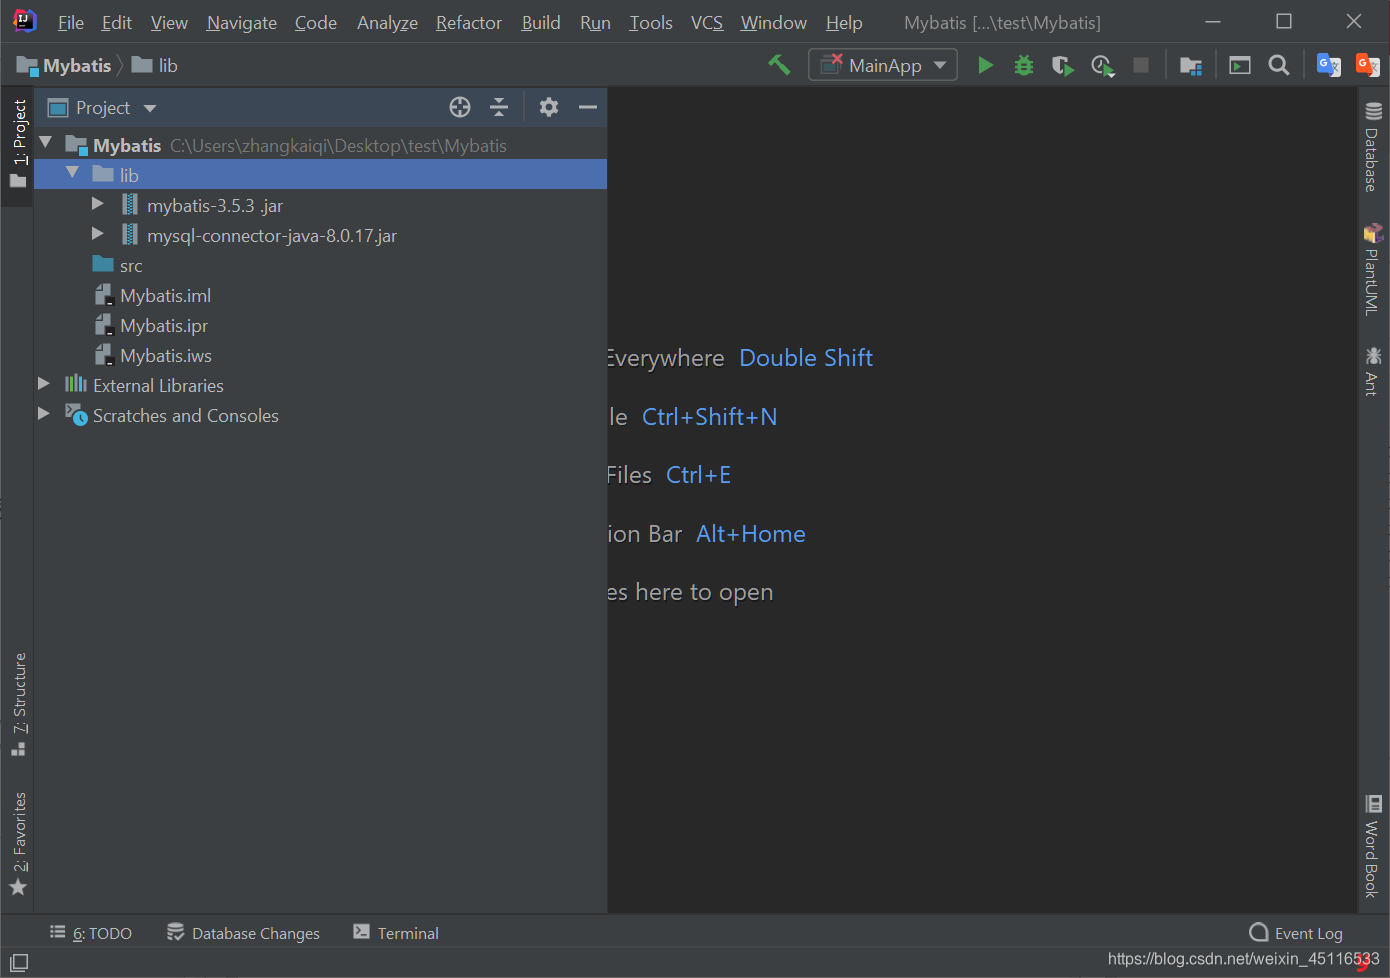Screen dimensions: 1390x978
Task: Click Collapse All icon in Project panel
Action: point(499,107)
